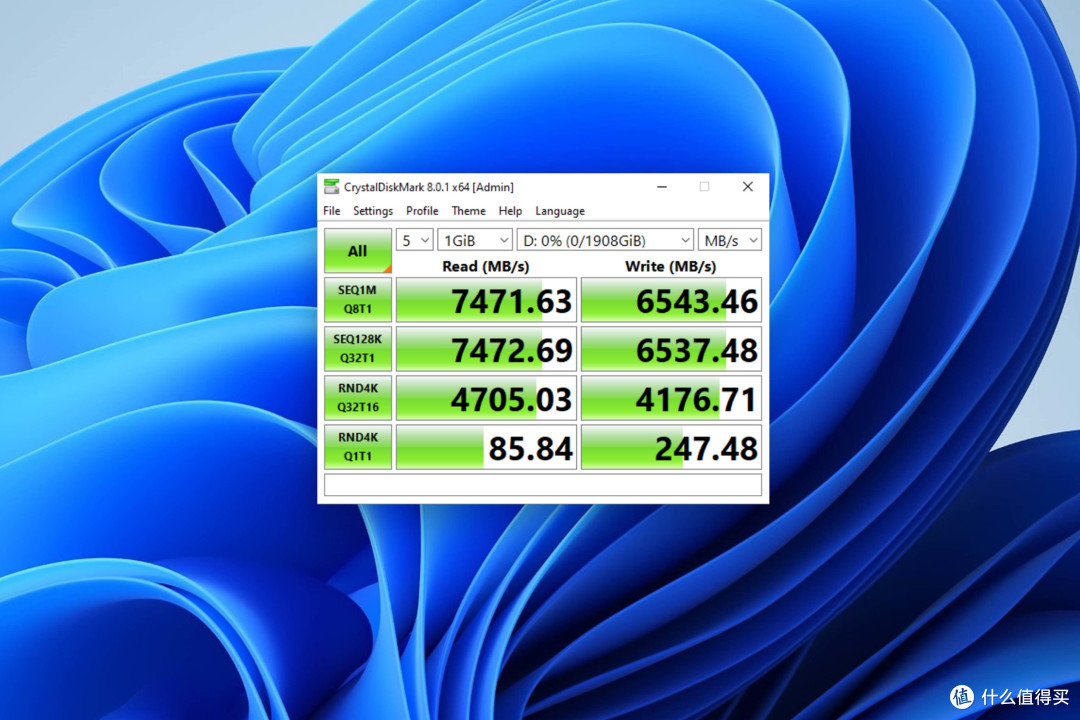Click the SEQ128K read result 7472.69
Viewport: 1080px width, 720px height.
pyautogui.click(x=486, y=349)
